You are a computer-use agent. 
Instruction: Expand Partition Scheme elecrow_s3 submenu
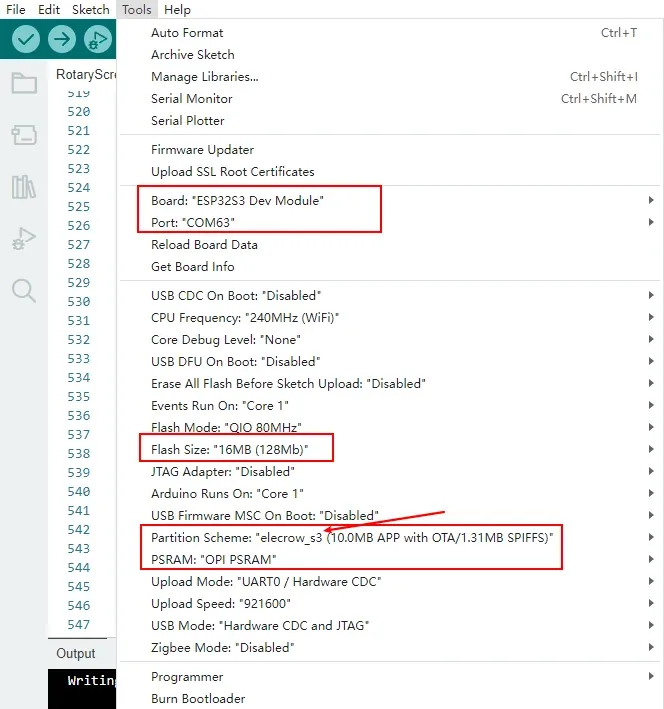(x=390, y=538)
